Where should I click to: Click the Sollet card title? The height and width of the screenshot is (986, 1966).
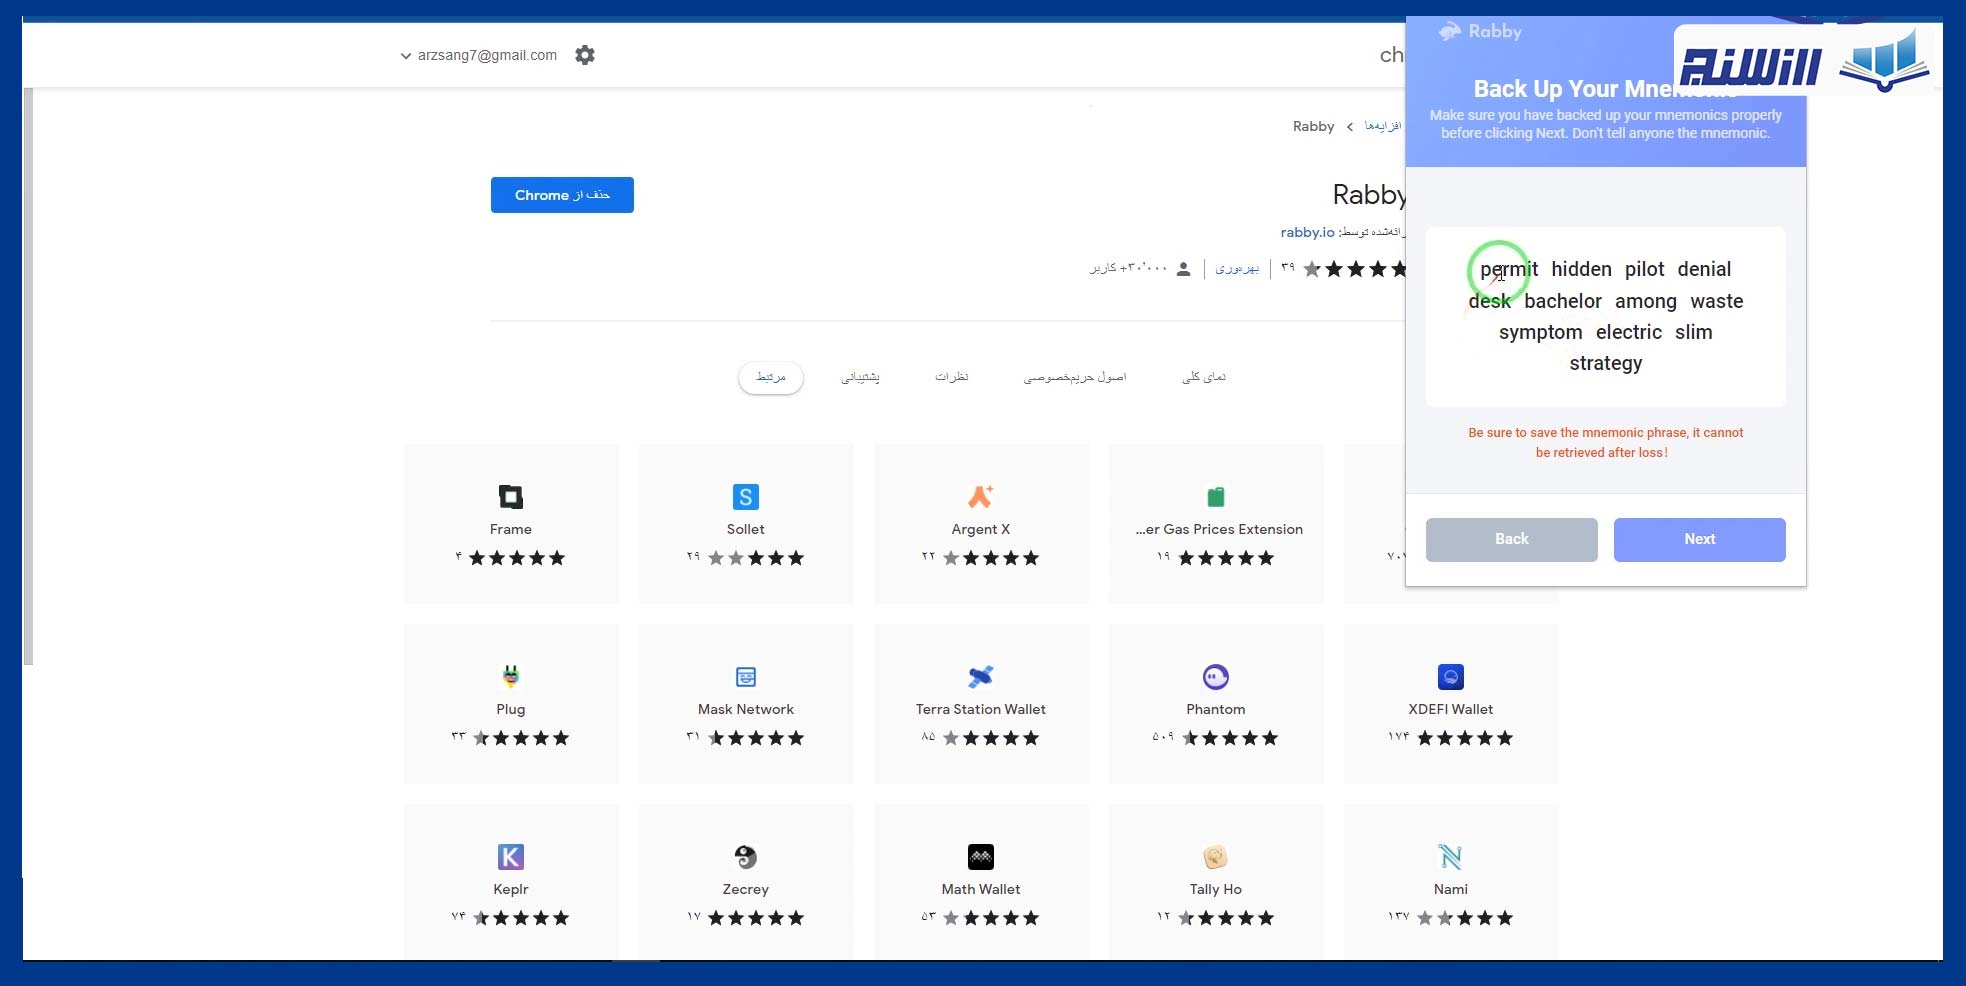point(746,529)
